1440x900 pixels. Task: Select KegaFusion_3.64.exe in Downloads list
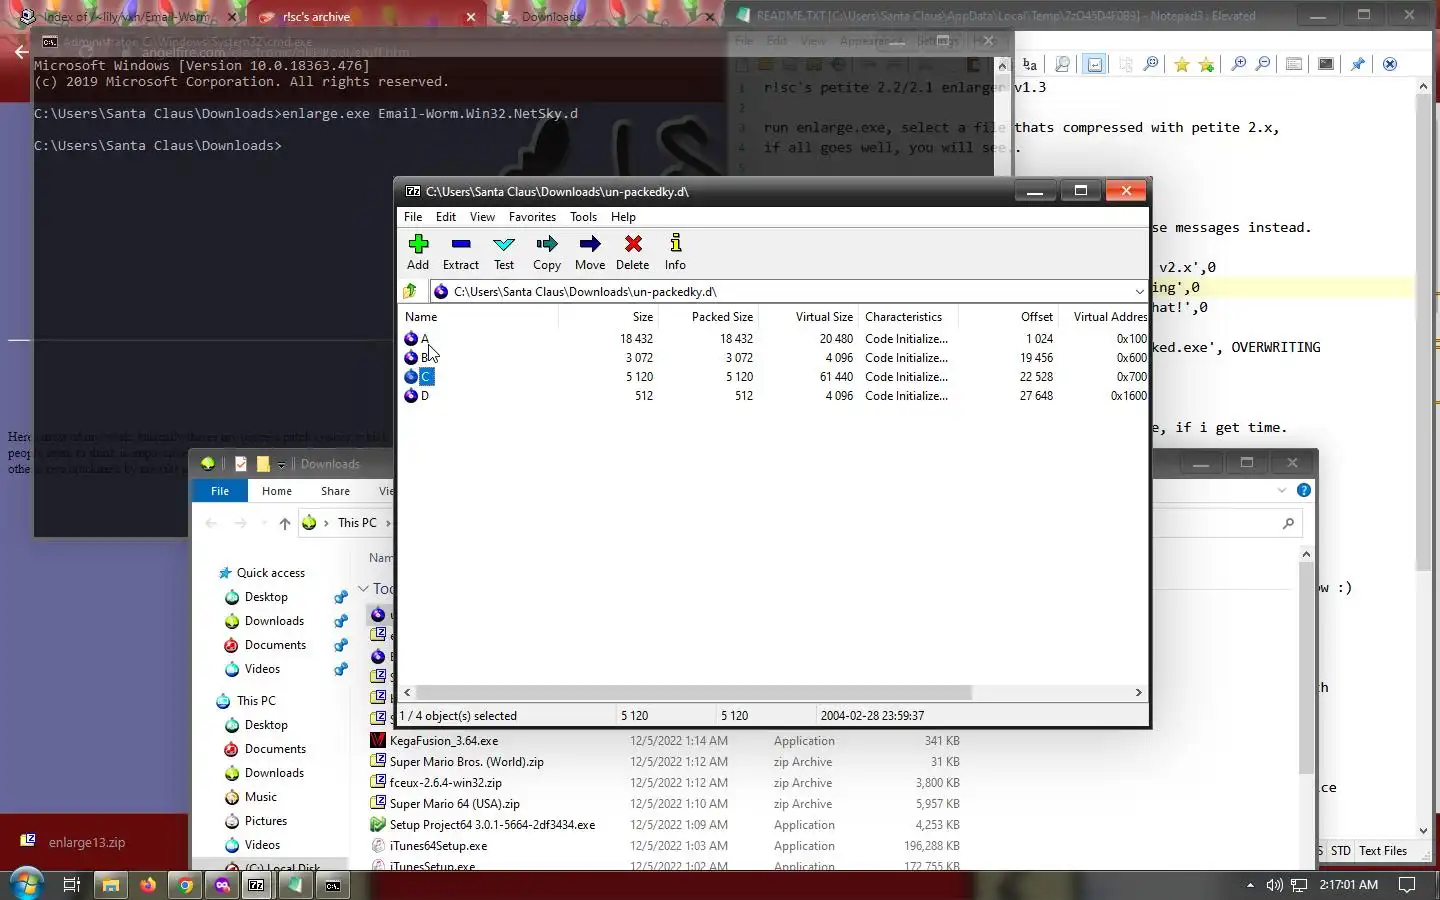coord(444,741)
